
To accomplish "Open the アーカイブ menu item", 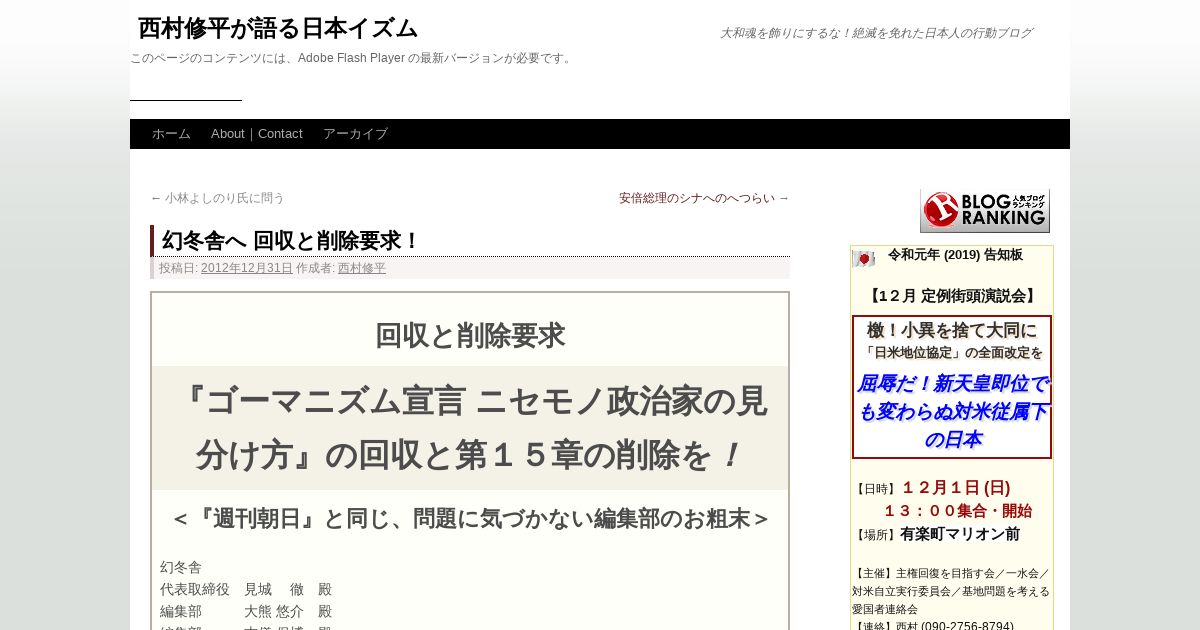I will [x=355, y=134].
